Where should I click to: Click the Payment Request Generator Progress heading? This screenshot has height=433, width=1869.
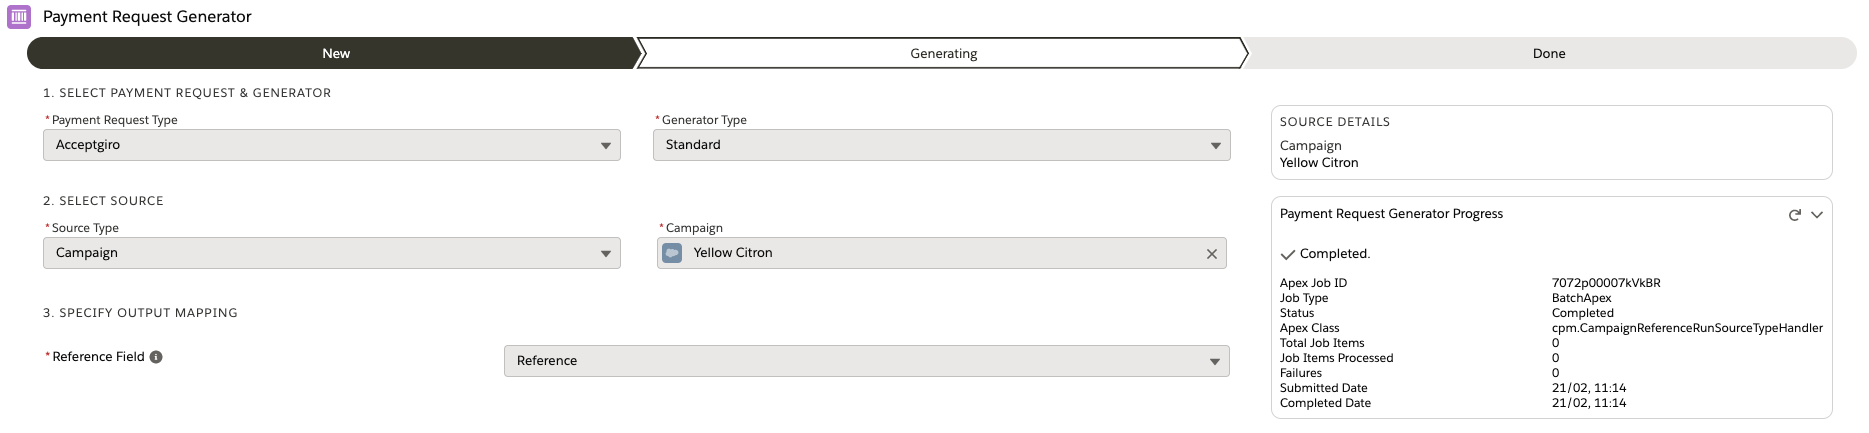(x=1391, y=214)
